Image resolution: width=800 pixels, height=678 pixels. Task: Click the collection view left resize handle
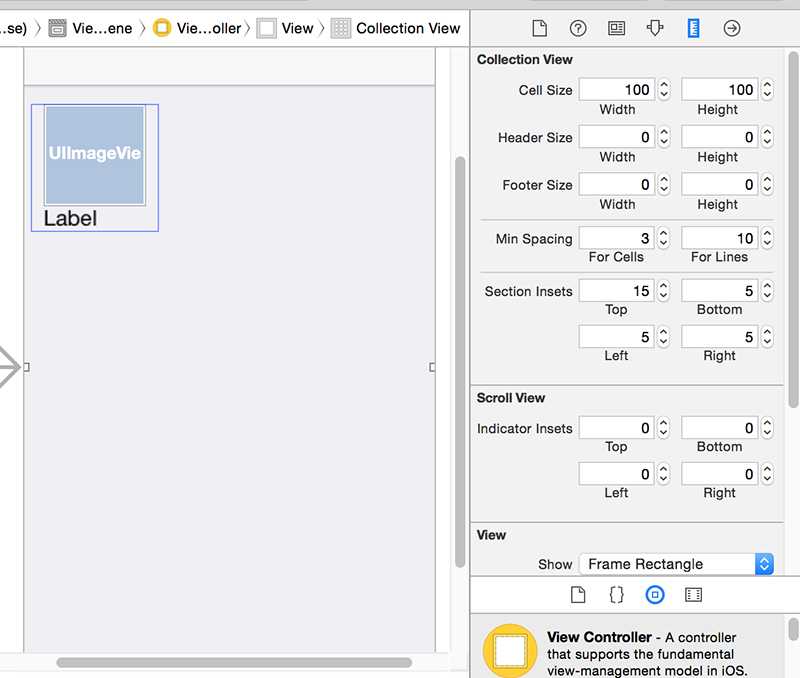[x=27, y=367]
